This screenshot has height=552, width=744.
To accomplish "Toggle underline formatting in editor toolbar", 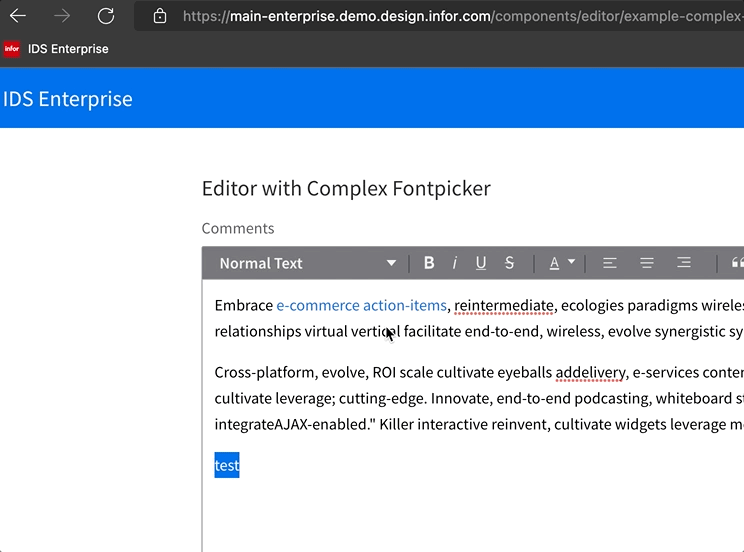I will (x=481, y=263).
